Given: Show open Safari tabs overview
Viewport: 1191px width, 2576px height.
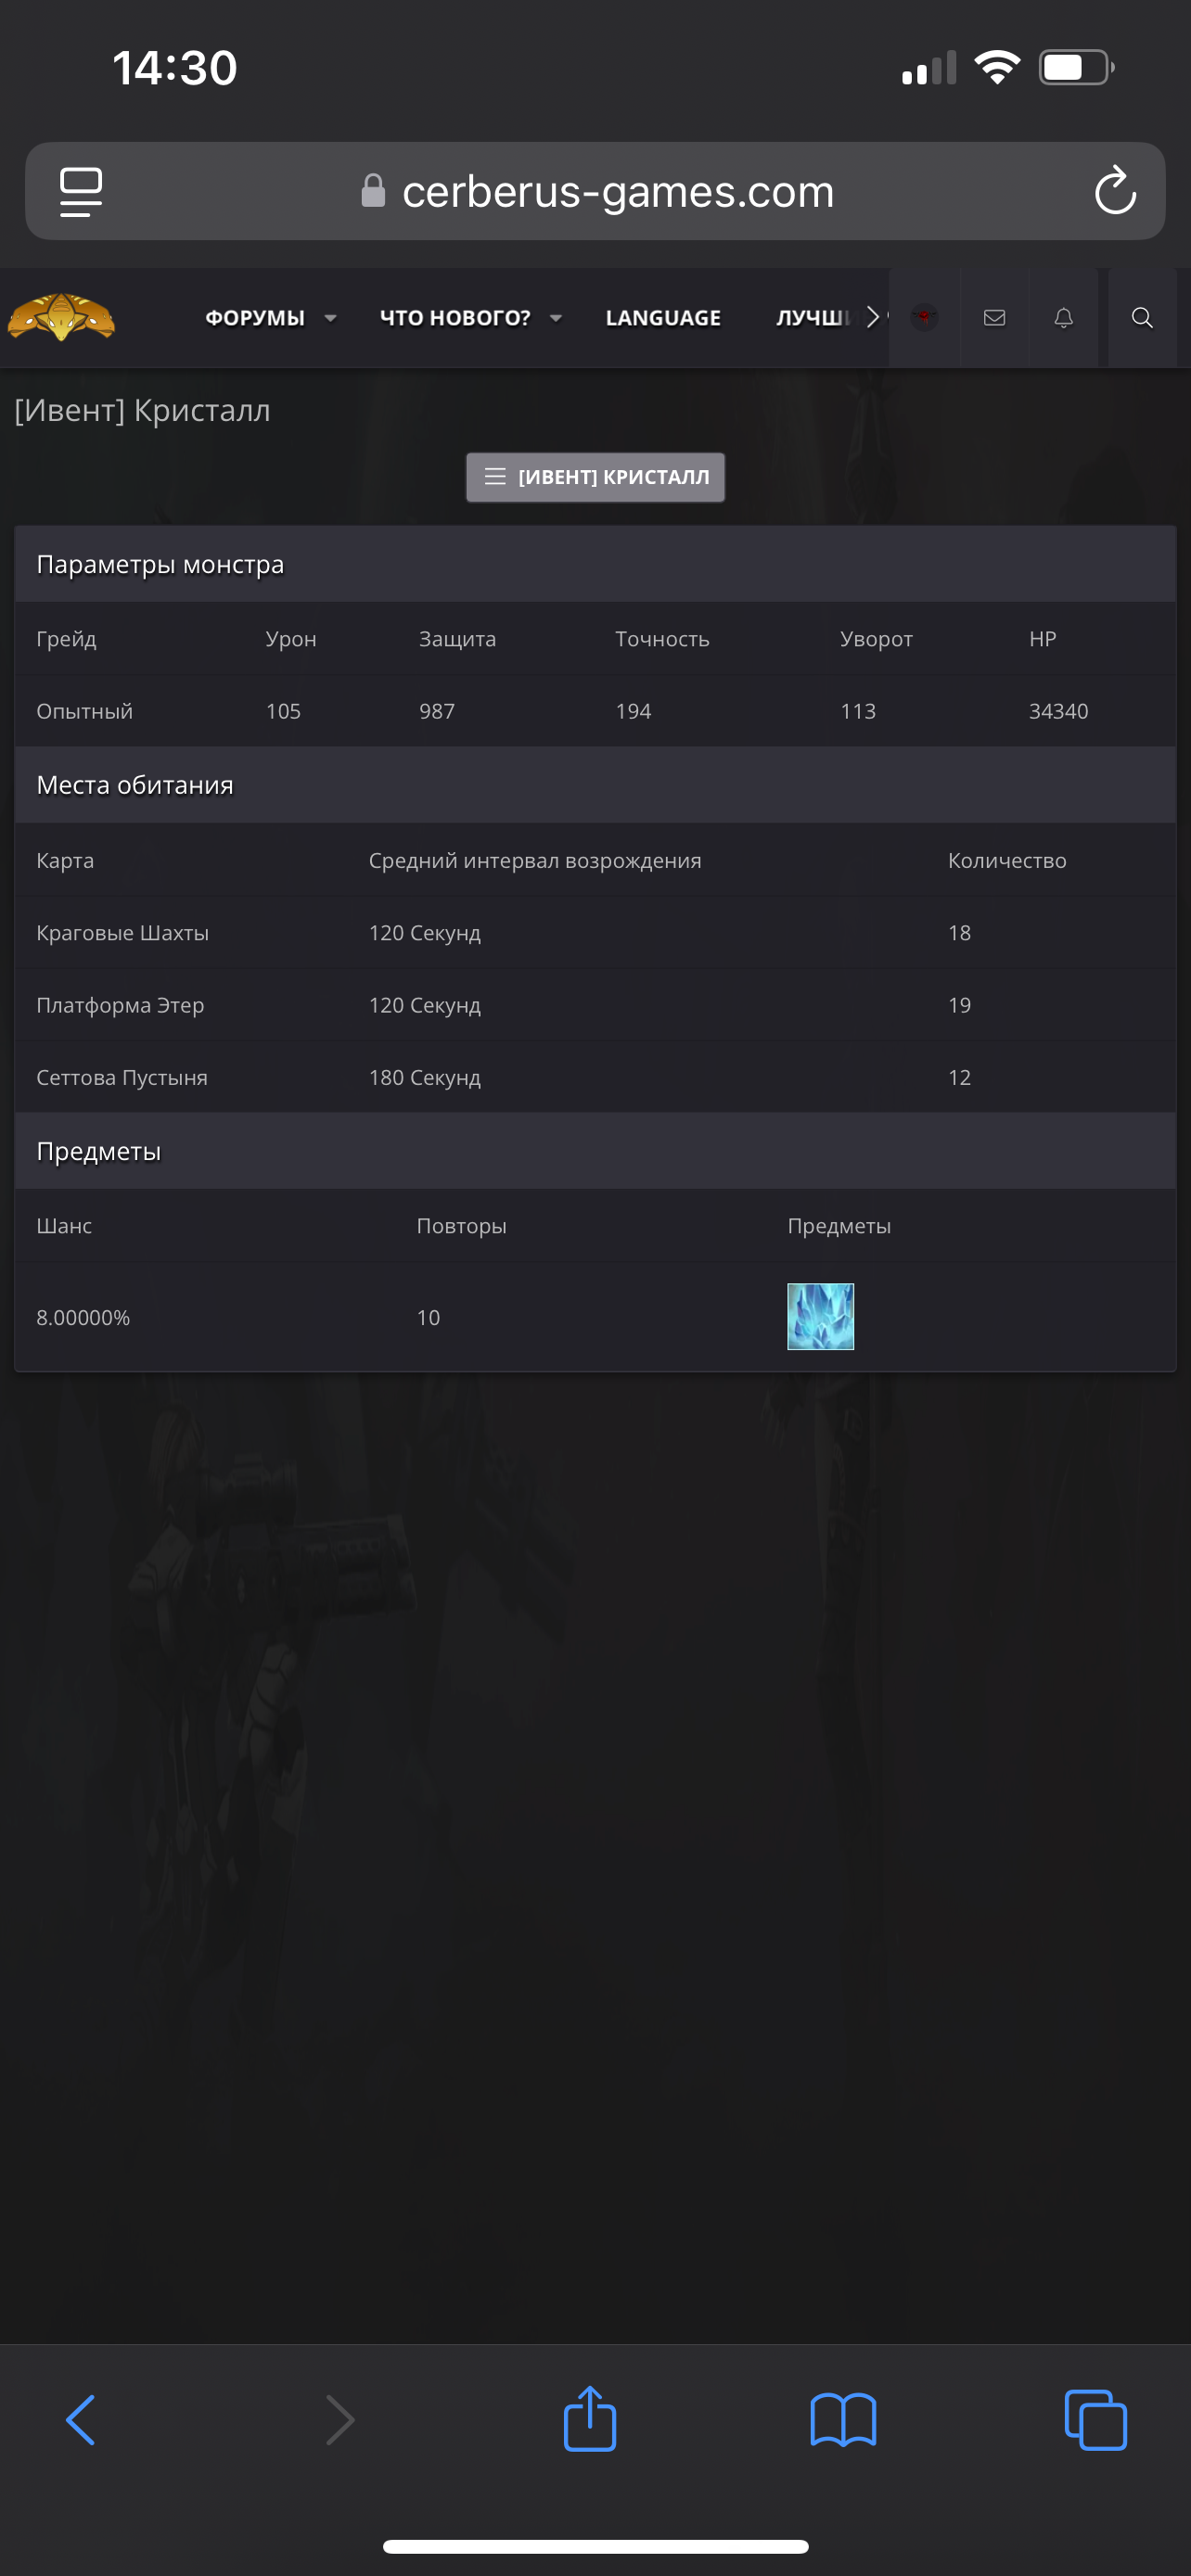Looking at the screenshot, I should pyautogui.click(x=1096, y=2420).
